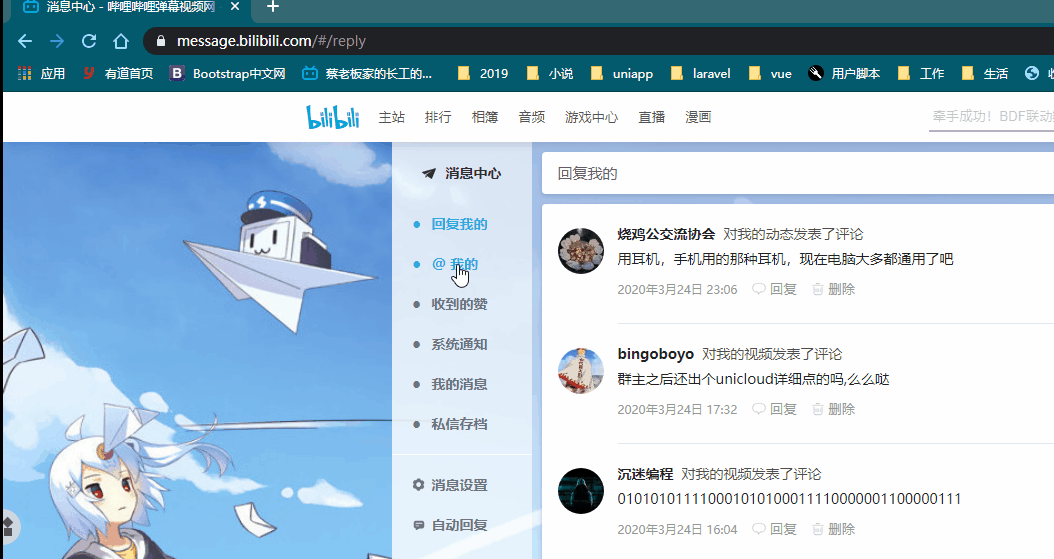
Task: Open a new browser tab with plus
Action: pyautogui.click(x=272, y=7)
